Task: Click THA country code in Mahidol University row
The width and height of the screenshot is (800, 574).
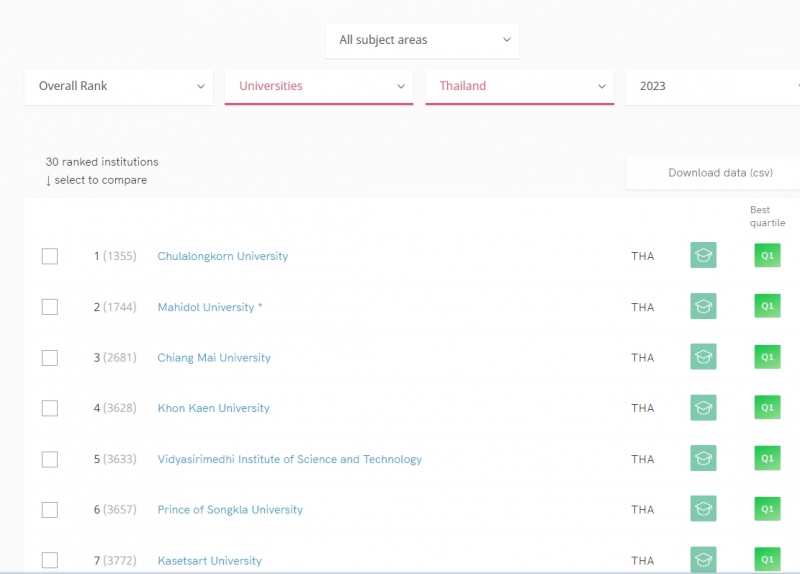Action: (642, 307)
